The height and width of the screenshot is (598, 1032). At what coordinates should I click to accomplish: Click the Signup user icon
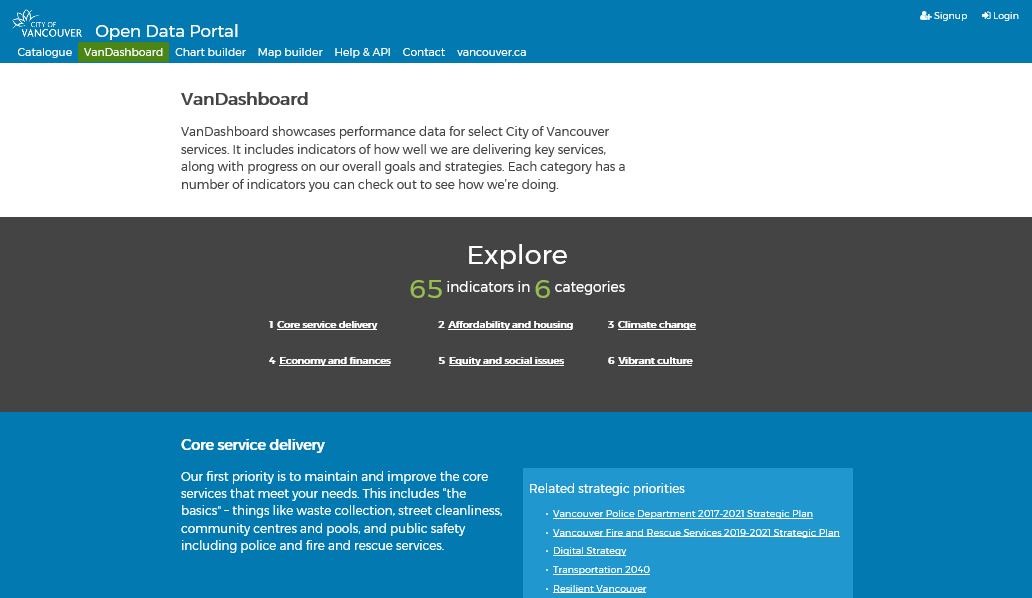(x=925, y=16)
